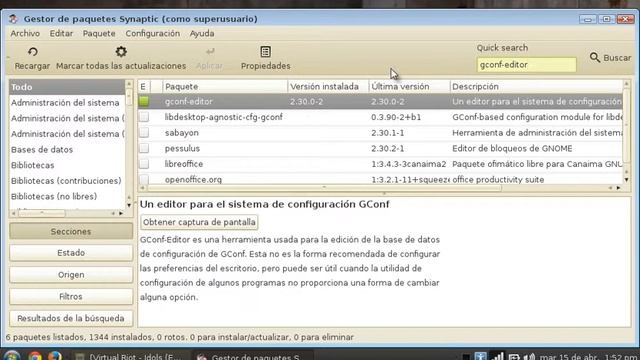Click the Aplicar arrow icon

coord(210,52)
